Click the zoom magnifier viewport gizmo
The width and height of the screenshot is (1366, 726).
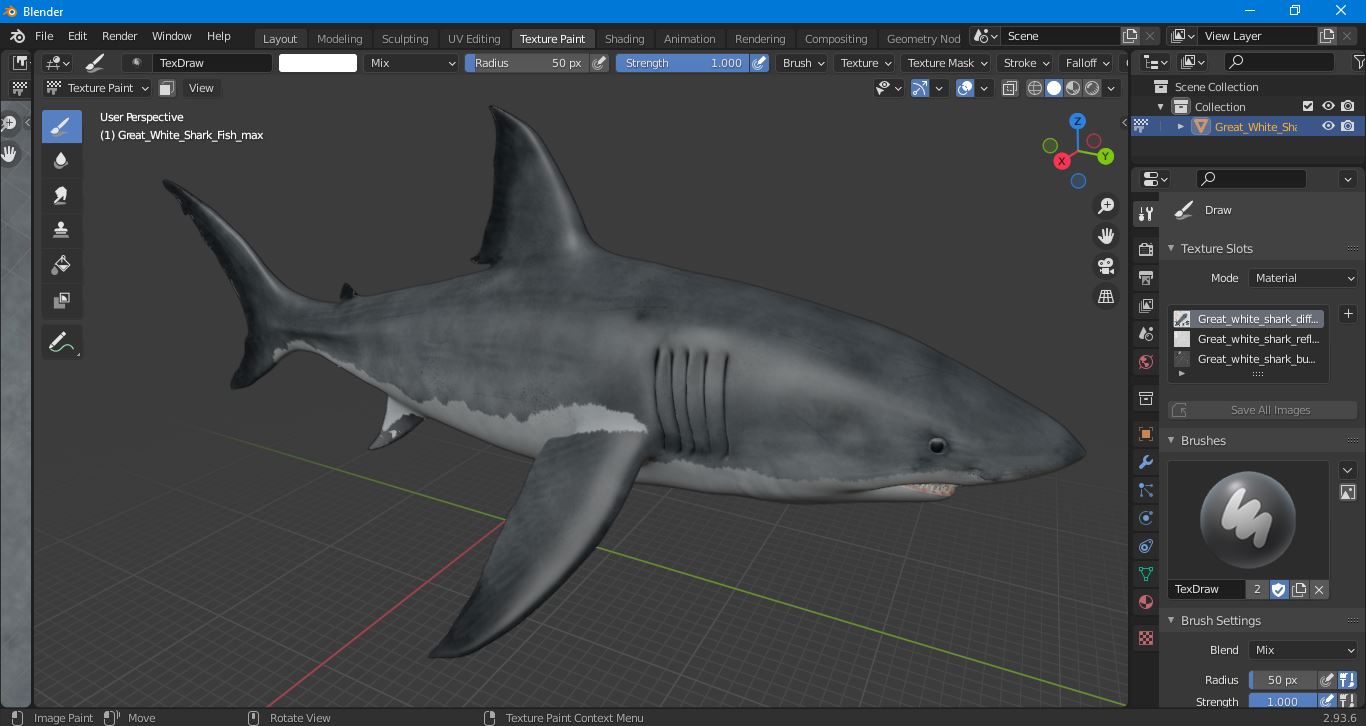pos(1106,206)
